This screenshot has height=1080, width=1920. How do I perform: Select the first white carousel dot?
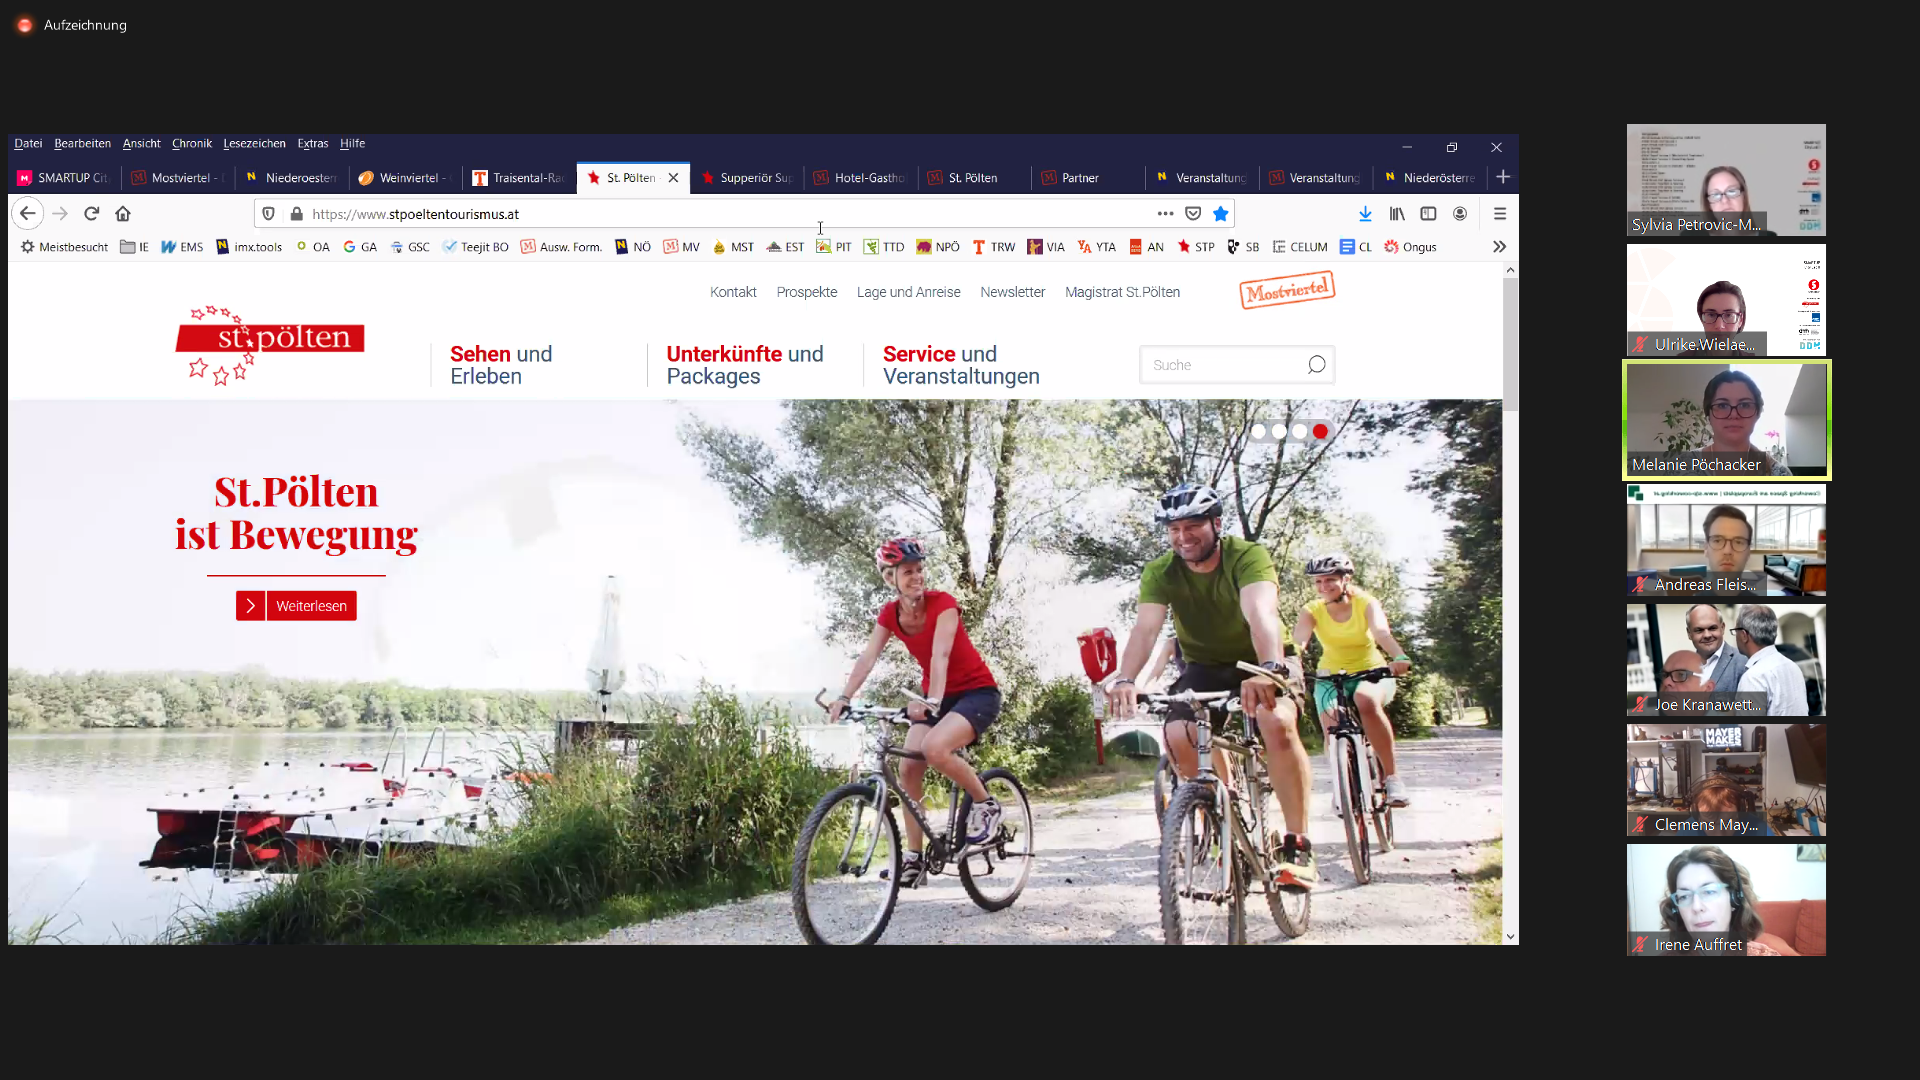[1258, 432]
